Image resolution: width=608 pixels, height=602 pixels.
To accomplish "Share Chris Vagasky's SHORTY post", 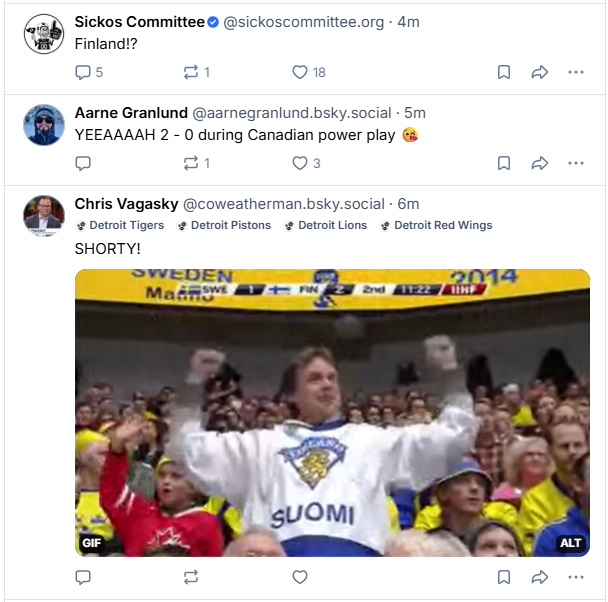I will click(x=540, y=577).
